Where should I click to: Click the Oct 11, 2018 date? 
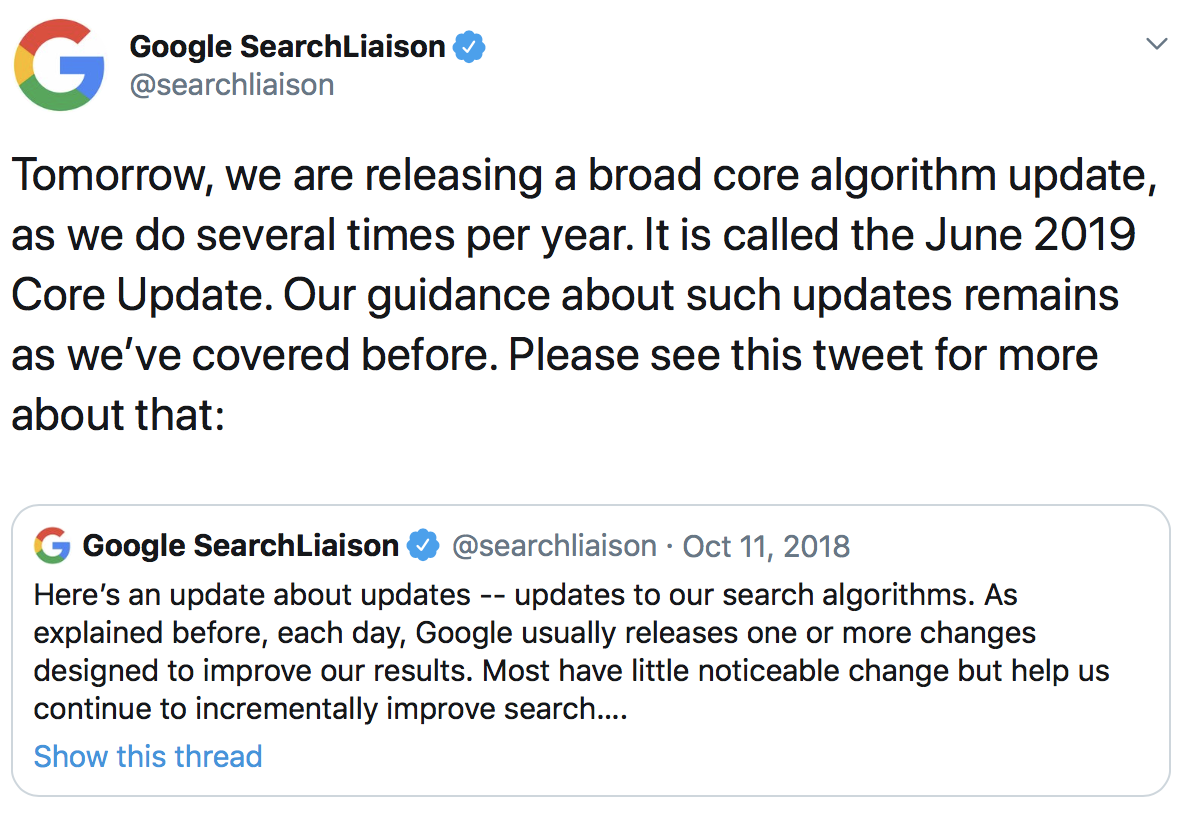click(766, 545)
